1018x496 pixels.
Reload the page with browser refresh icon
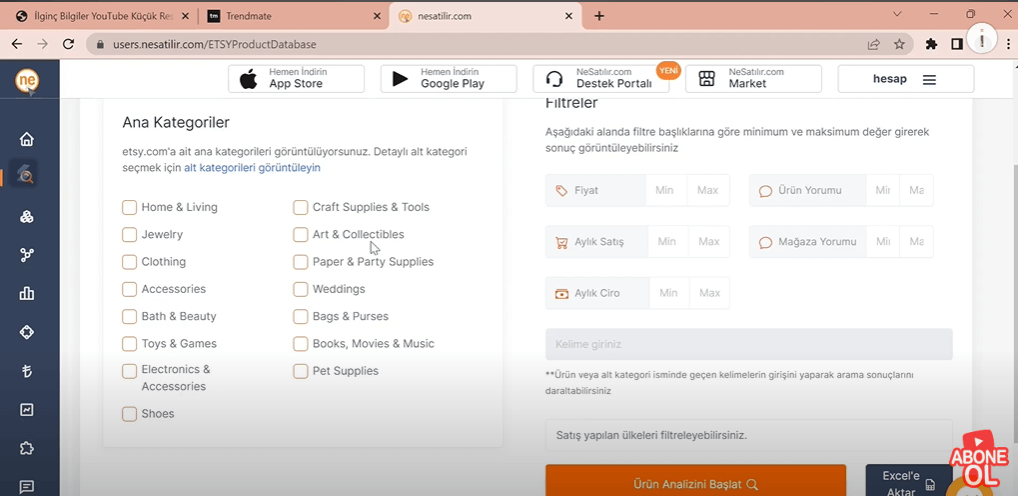(68, 44)
